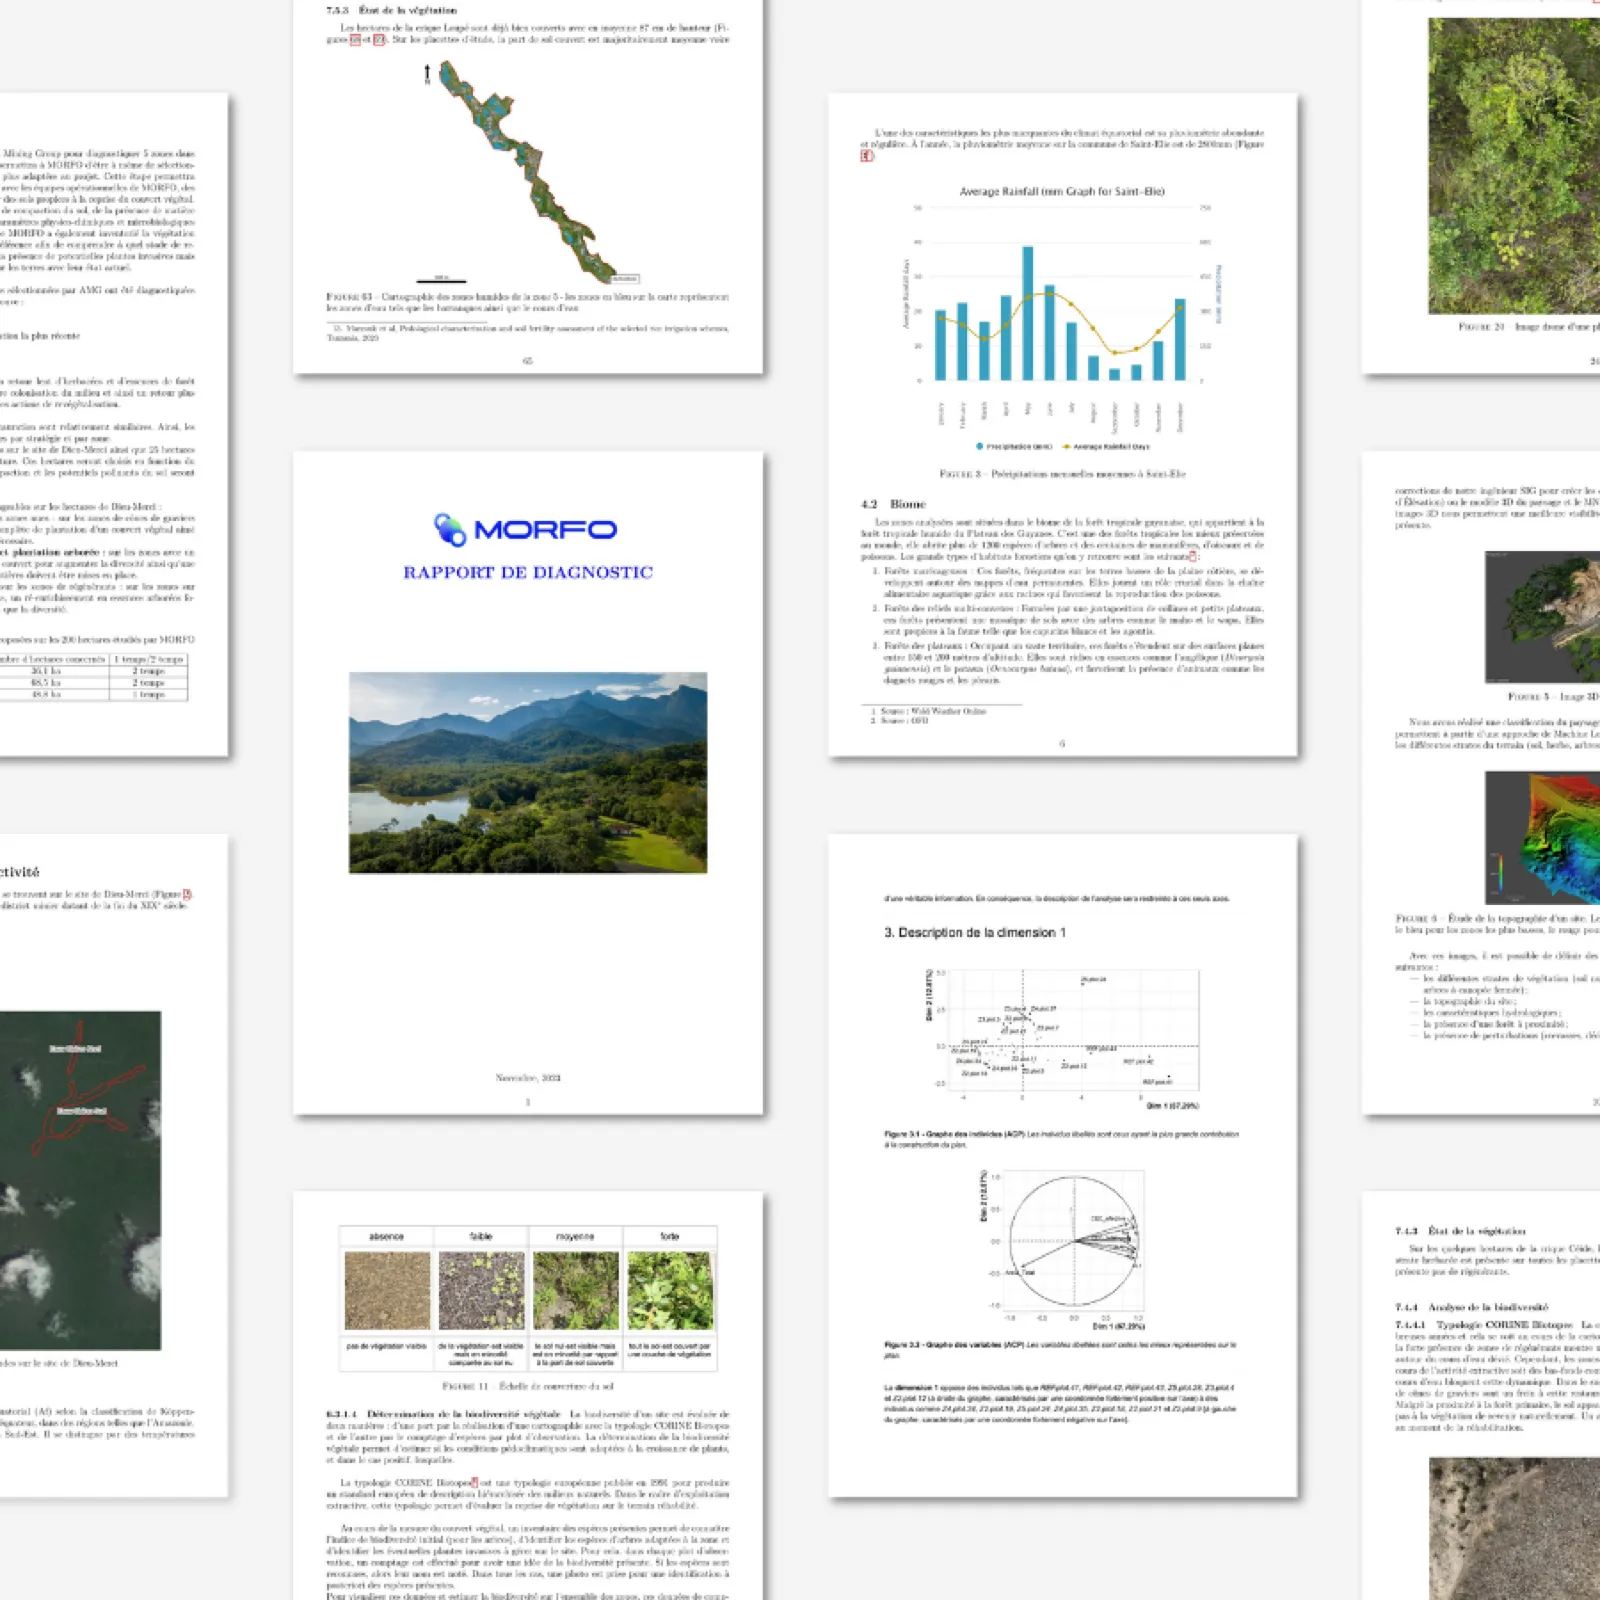The height and width of the screenshot is (1600, 1600).
Task: Select the 'moyenne' column label
Action: pyautogui.click(x=576, y=1237)
